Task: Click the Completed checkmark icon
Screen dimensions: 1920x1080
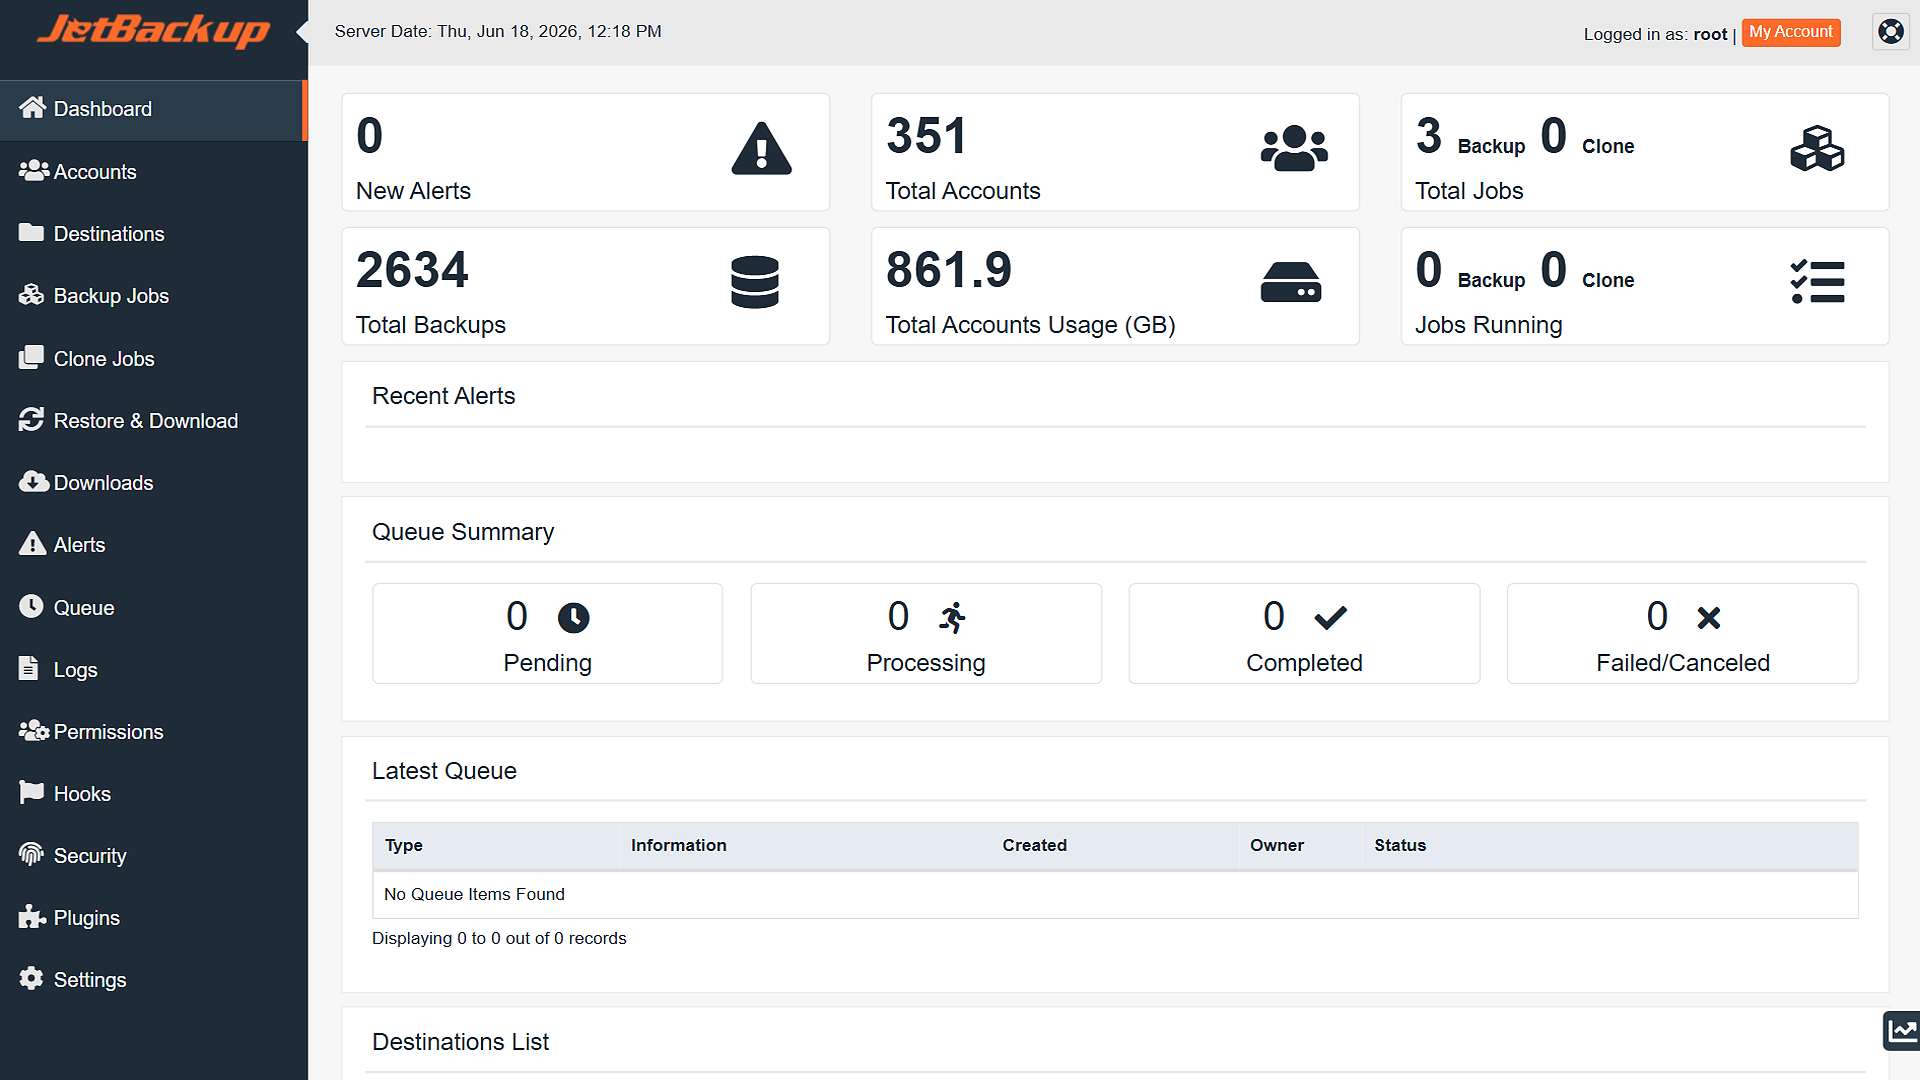Action: 1330,618
